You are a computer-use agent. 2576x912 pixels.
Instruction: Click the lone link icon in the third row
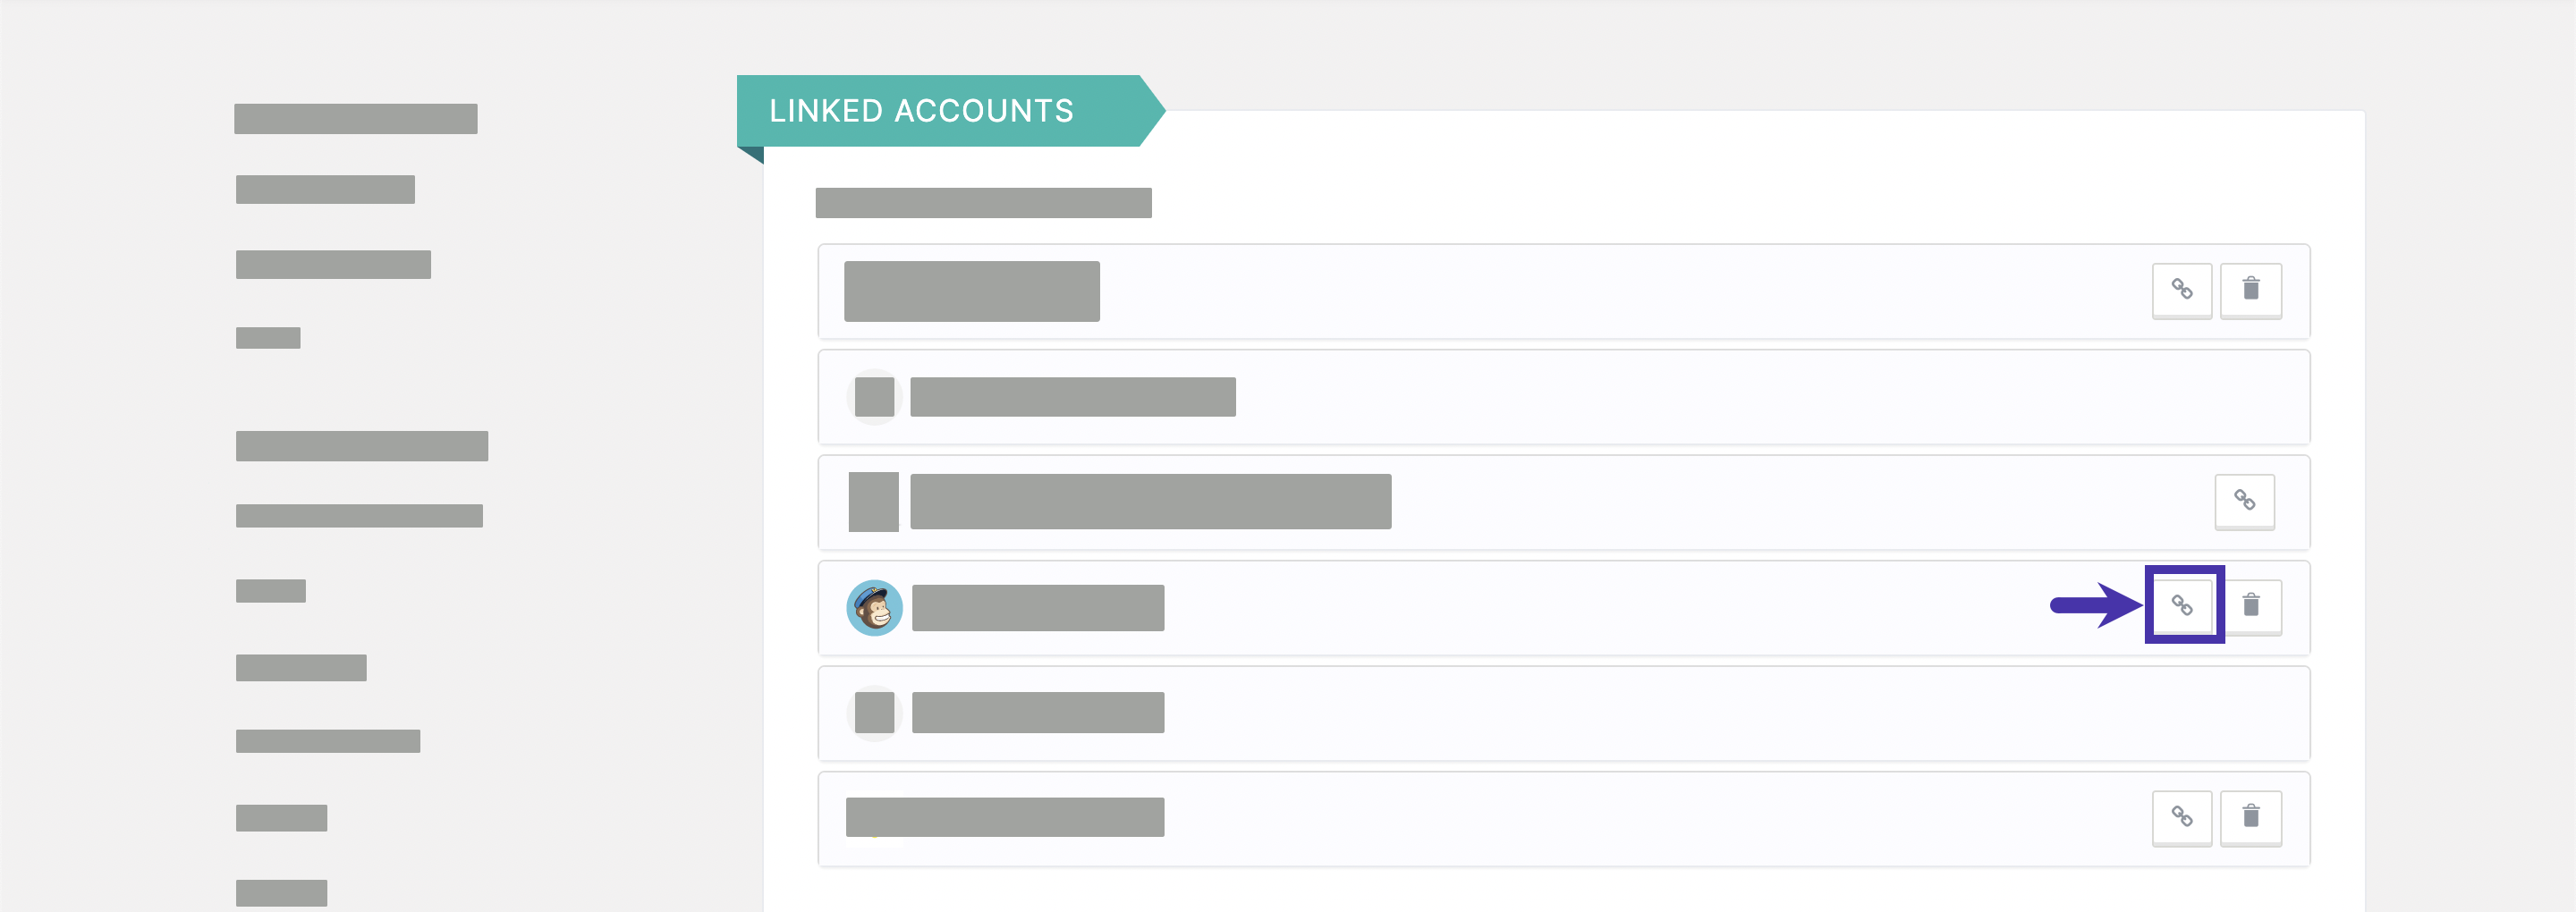point(2245,501)
